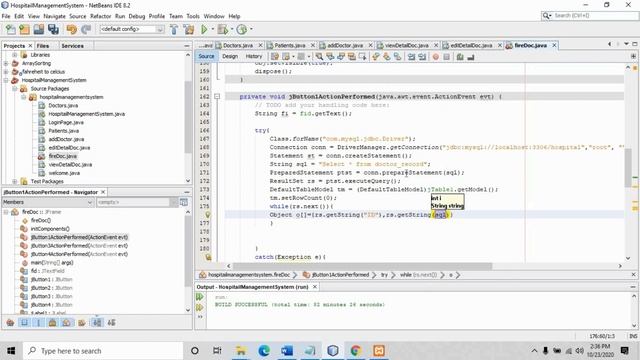Viewport: 640px width, 360px height.
Task: Close the fireDoc.java tab
Action: tap(554, 45)
